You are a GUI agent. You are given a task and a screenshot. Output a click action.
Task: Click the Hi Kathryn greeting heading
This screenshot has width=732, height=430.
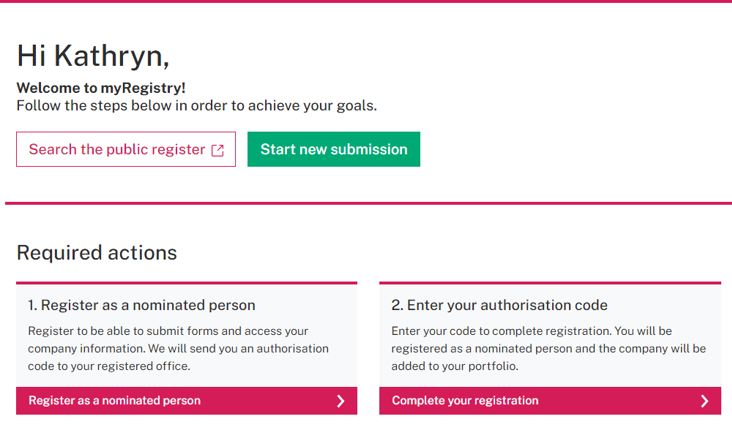[93, 56]
